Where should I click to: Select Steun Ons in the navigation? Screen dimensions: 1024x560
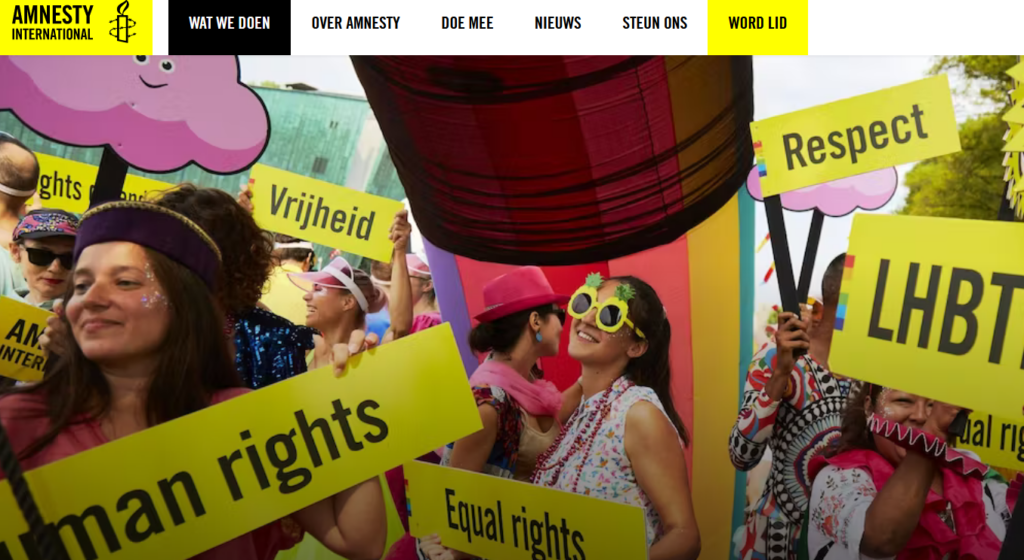click(654, 23)
